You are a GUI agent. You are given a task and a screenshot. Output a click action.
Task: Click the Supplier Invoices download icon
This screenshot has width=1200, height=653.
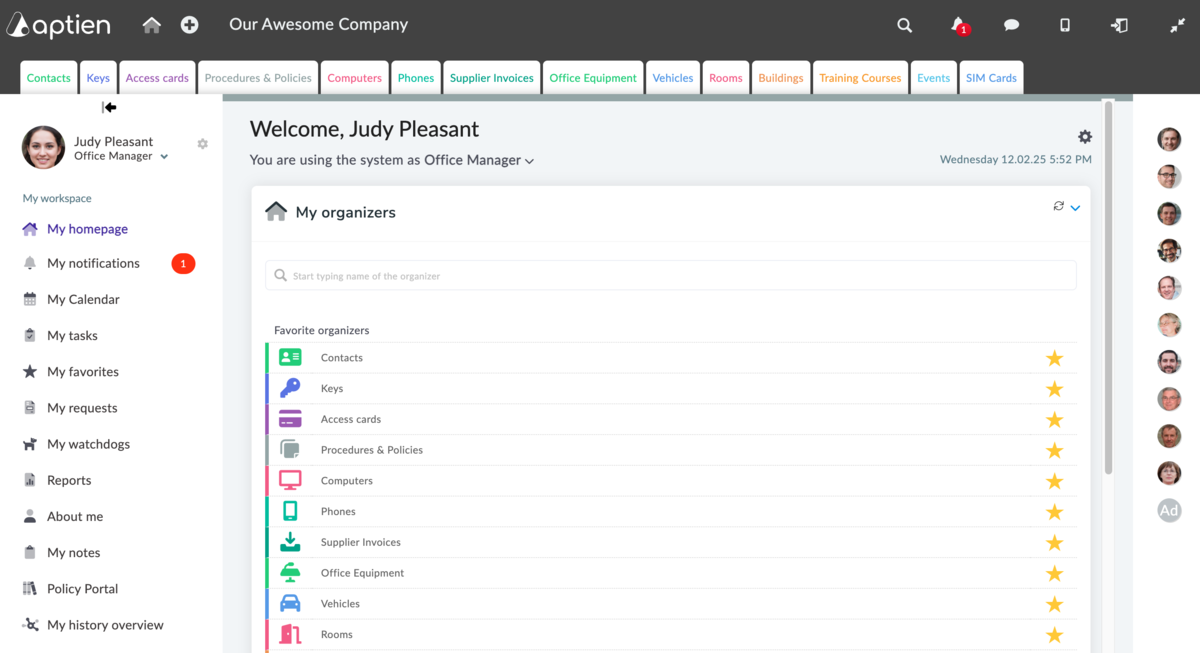click(x=290, y=542)
